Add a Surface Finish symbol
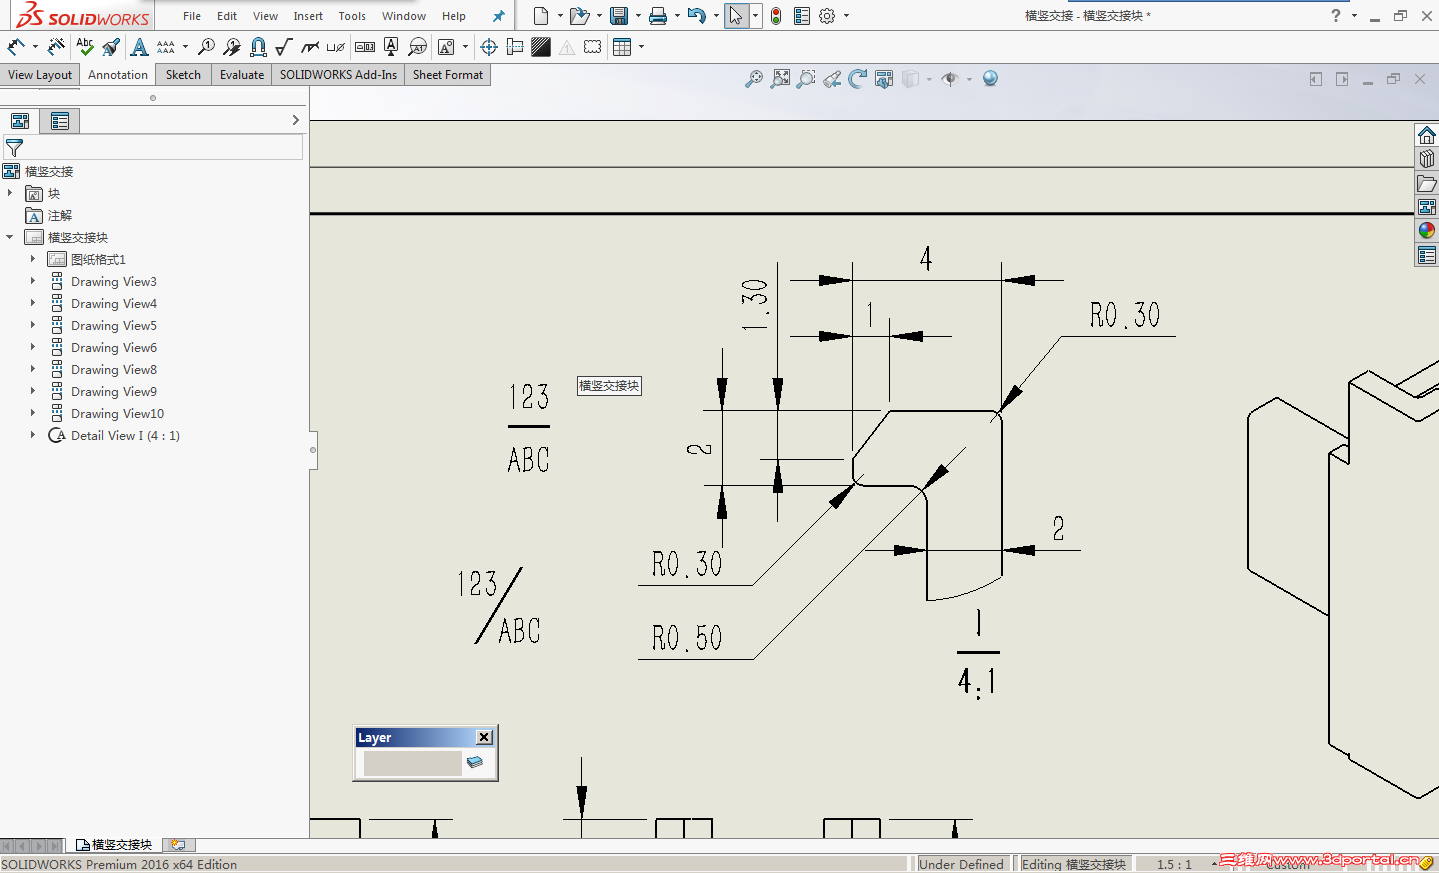Screen dimensions: 1439x873 [x=284, y=47]
